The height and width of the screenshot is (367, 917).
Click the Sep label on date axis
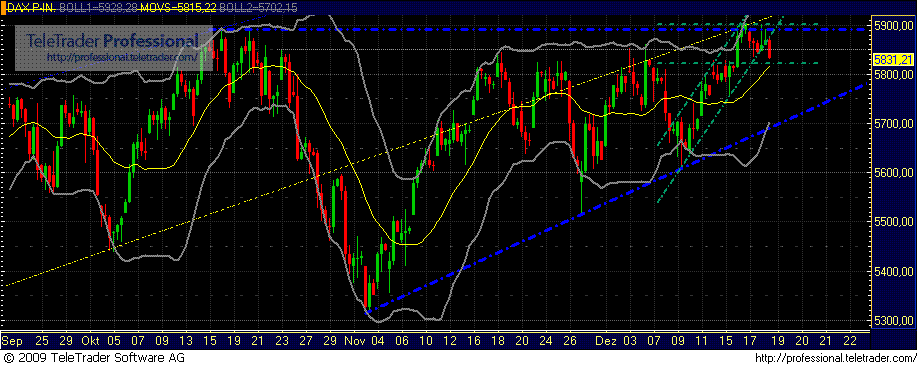[x=11, y=340]
